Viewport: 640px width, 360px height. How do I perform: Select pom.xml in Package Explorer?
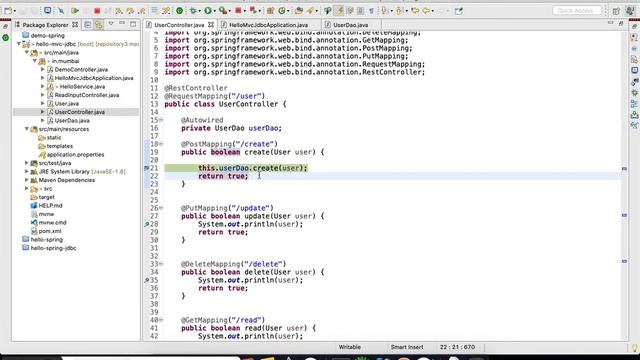coord(50,231)
